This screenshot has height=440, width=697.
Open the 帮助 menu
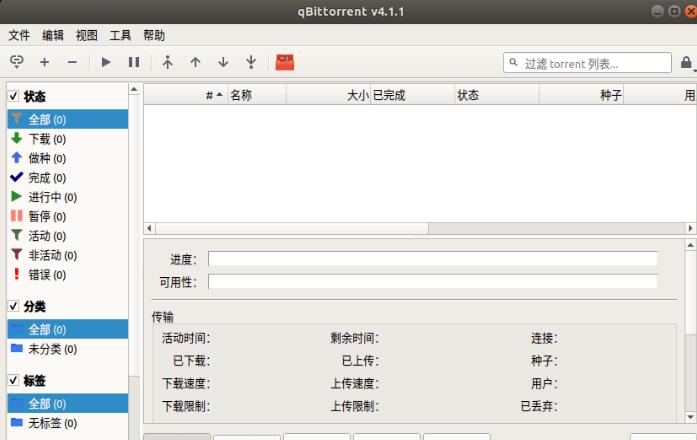(154, 35)
